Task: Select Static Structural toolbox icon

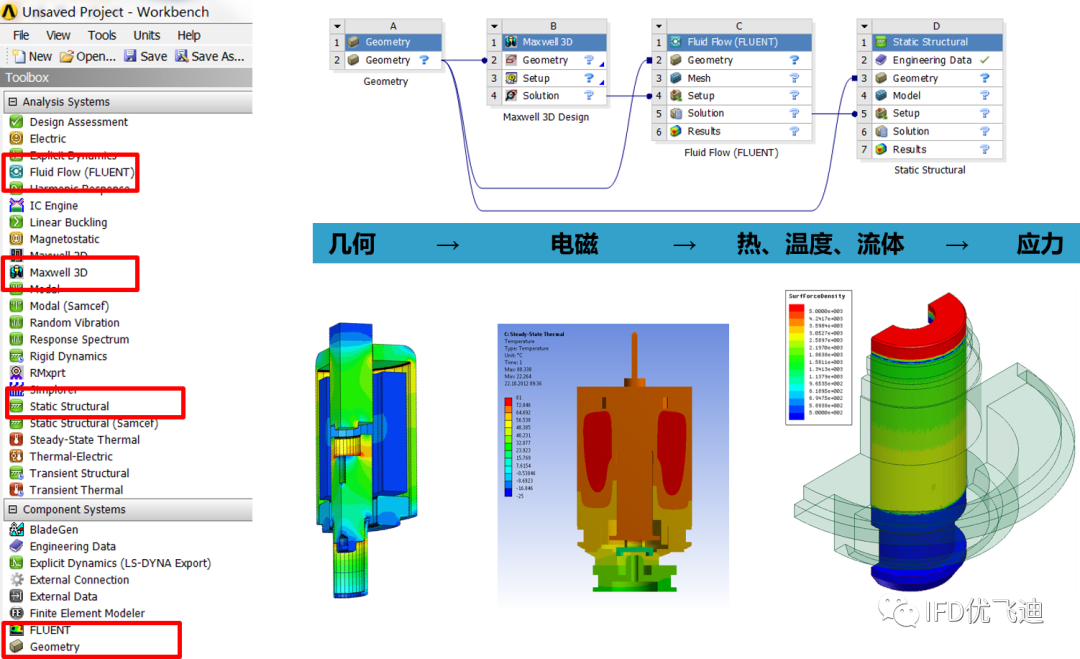Action: 17,406
